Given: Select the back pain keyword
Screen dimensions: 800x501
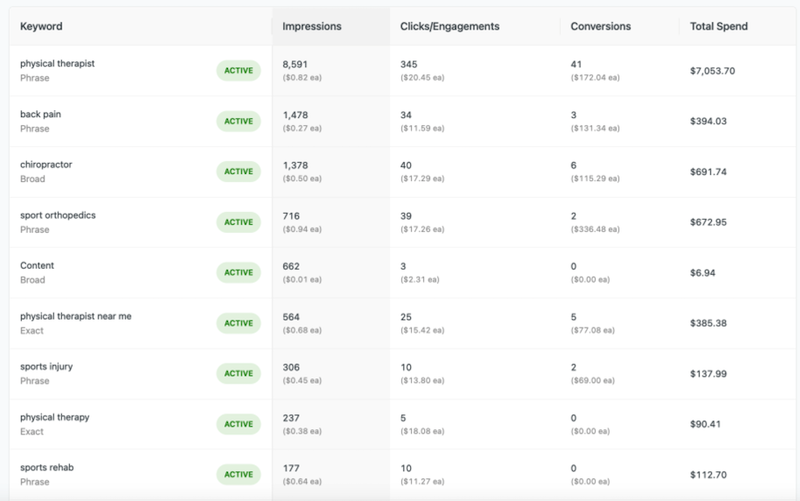Looking at the screenshot, I should tap(41, 115).
